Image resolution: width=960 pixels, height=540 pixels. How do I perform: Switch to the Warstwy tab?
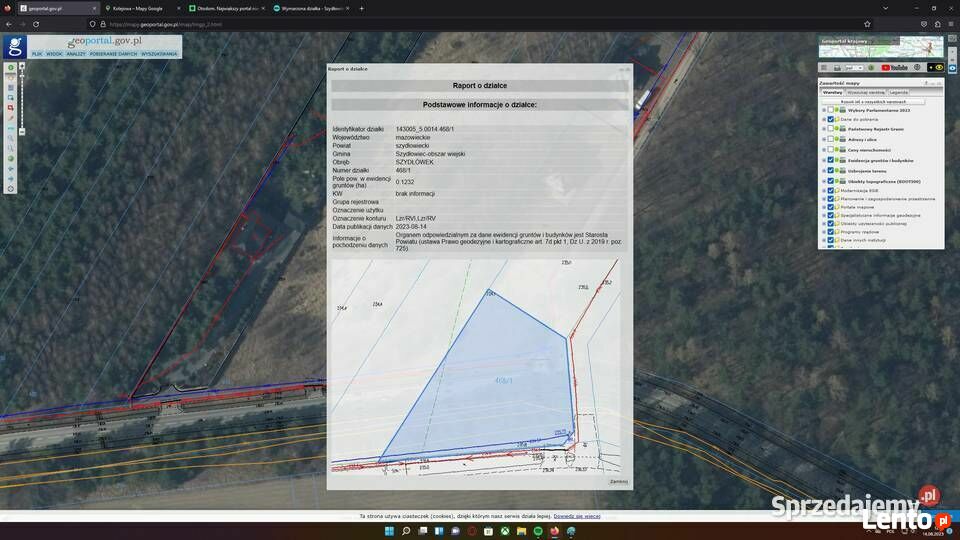832,92
